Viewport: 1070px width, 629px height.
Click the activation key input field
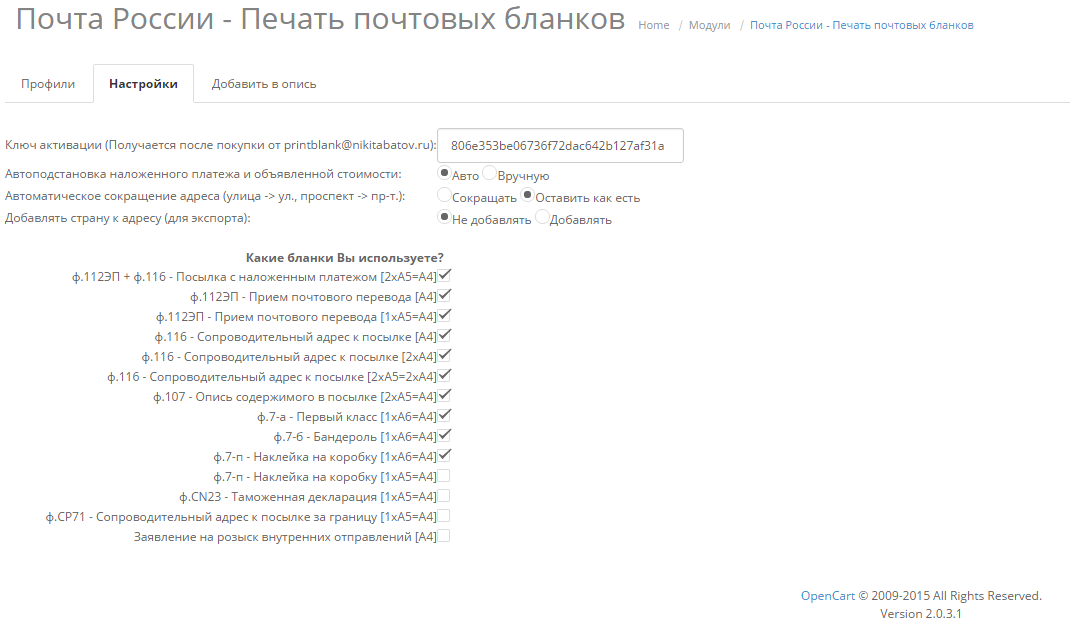click(x=560, y=145)
